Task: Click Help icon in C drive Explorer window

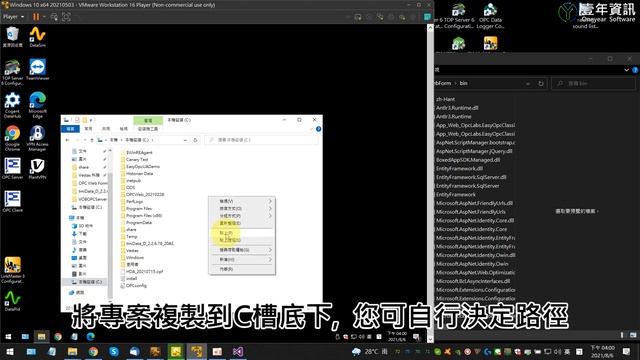Action: tap(318, 129)
